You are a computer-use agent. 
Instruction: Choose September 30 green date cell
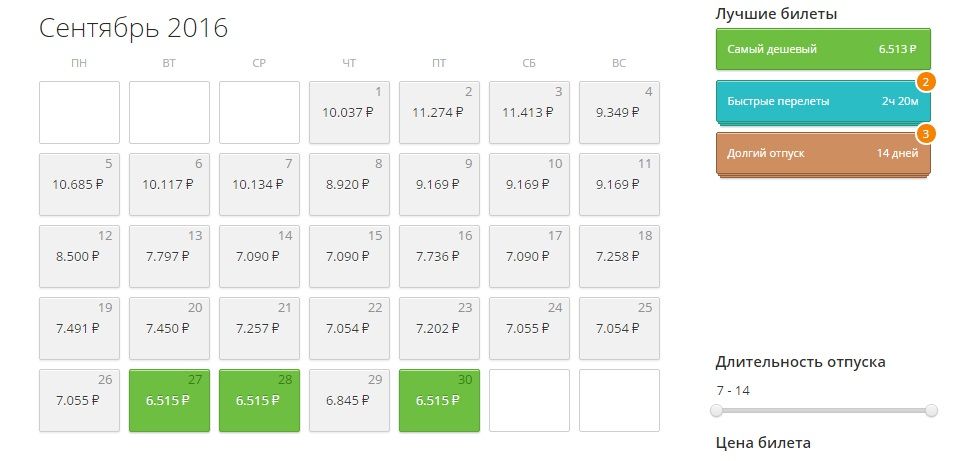[439, 400]
